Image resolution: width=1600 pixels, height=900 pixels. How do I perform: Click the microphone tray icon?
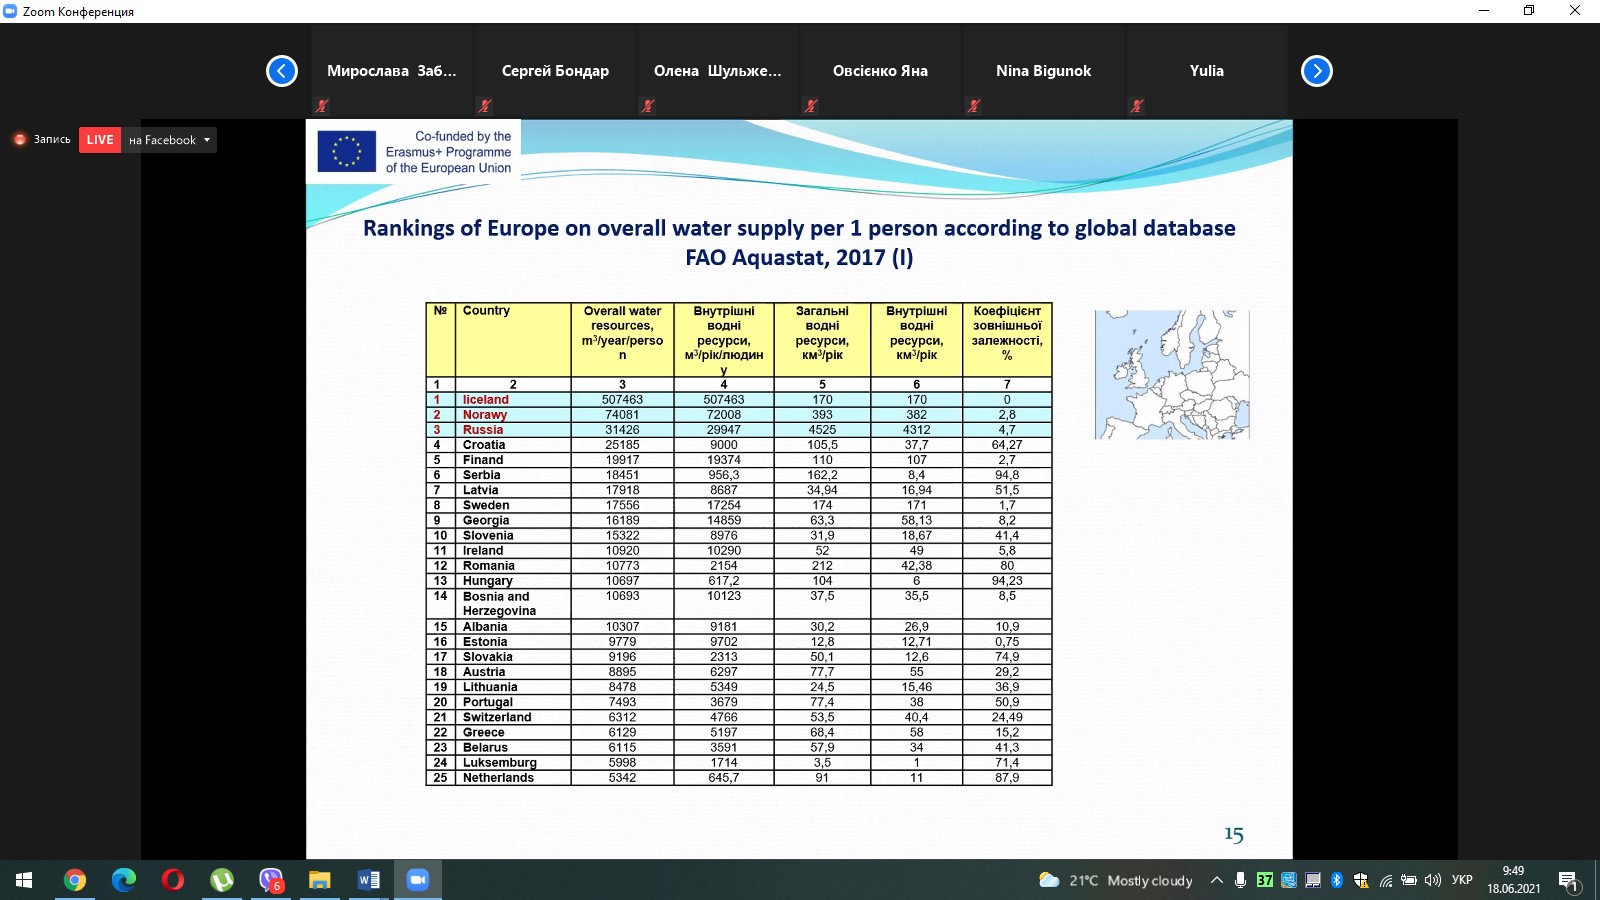[1240, 880]
